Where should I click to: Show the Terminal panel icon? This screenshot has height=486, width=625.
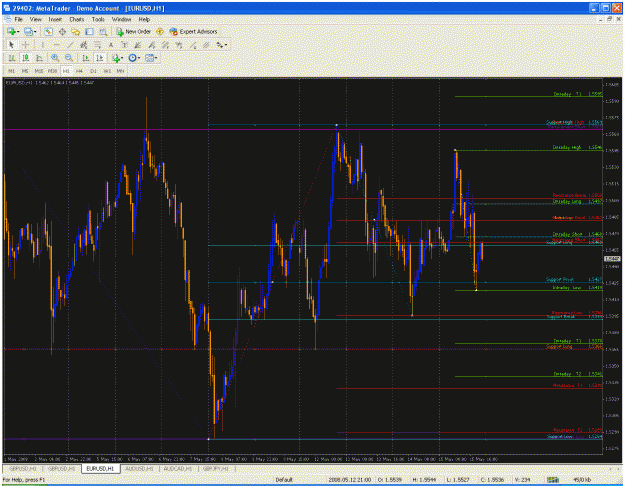(x=89, y=31)
